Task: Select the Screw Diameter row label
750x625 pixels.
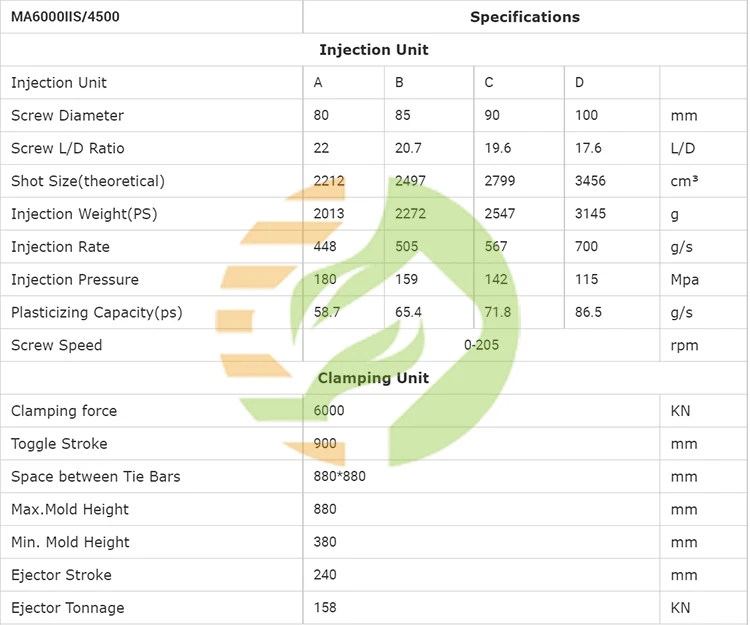Action: (67, 116)
